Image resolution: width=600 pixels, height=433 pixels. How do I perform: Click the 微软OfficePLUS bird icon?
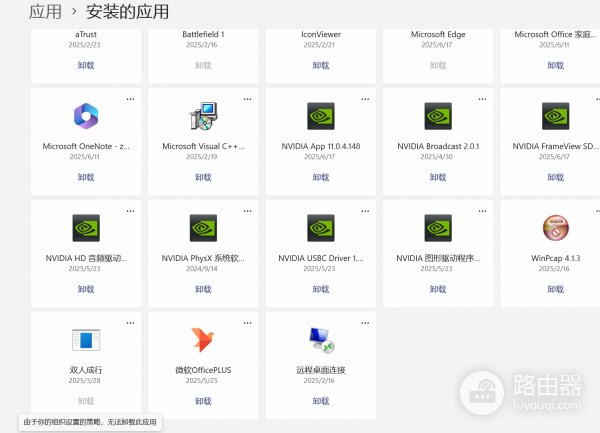[x=203, y=340]
